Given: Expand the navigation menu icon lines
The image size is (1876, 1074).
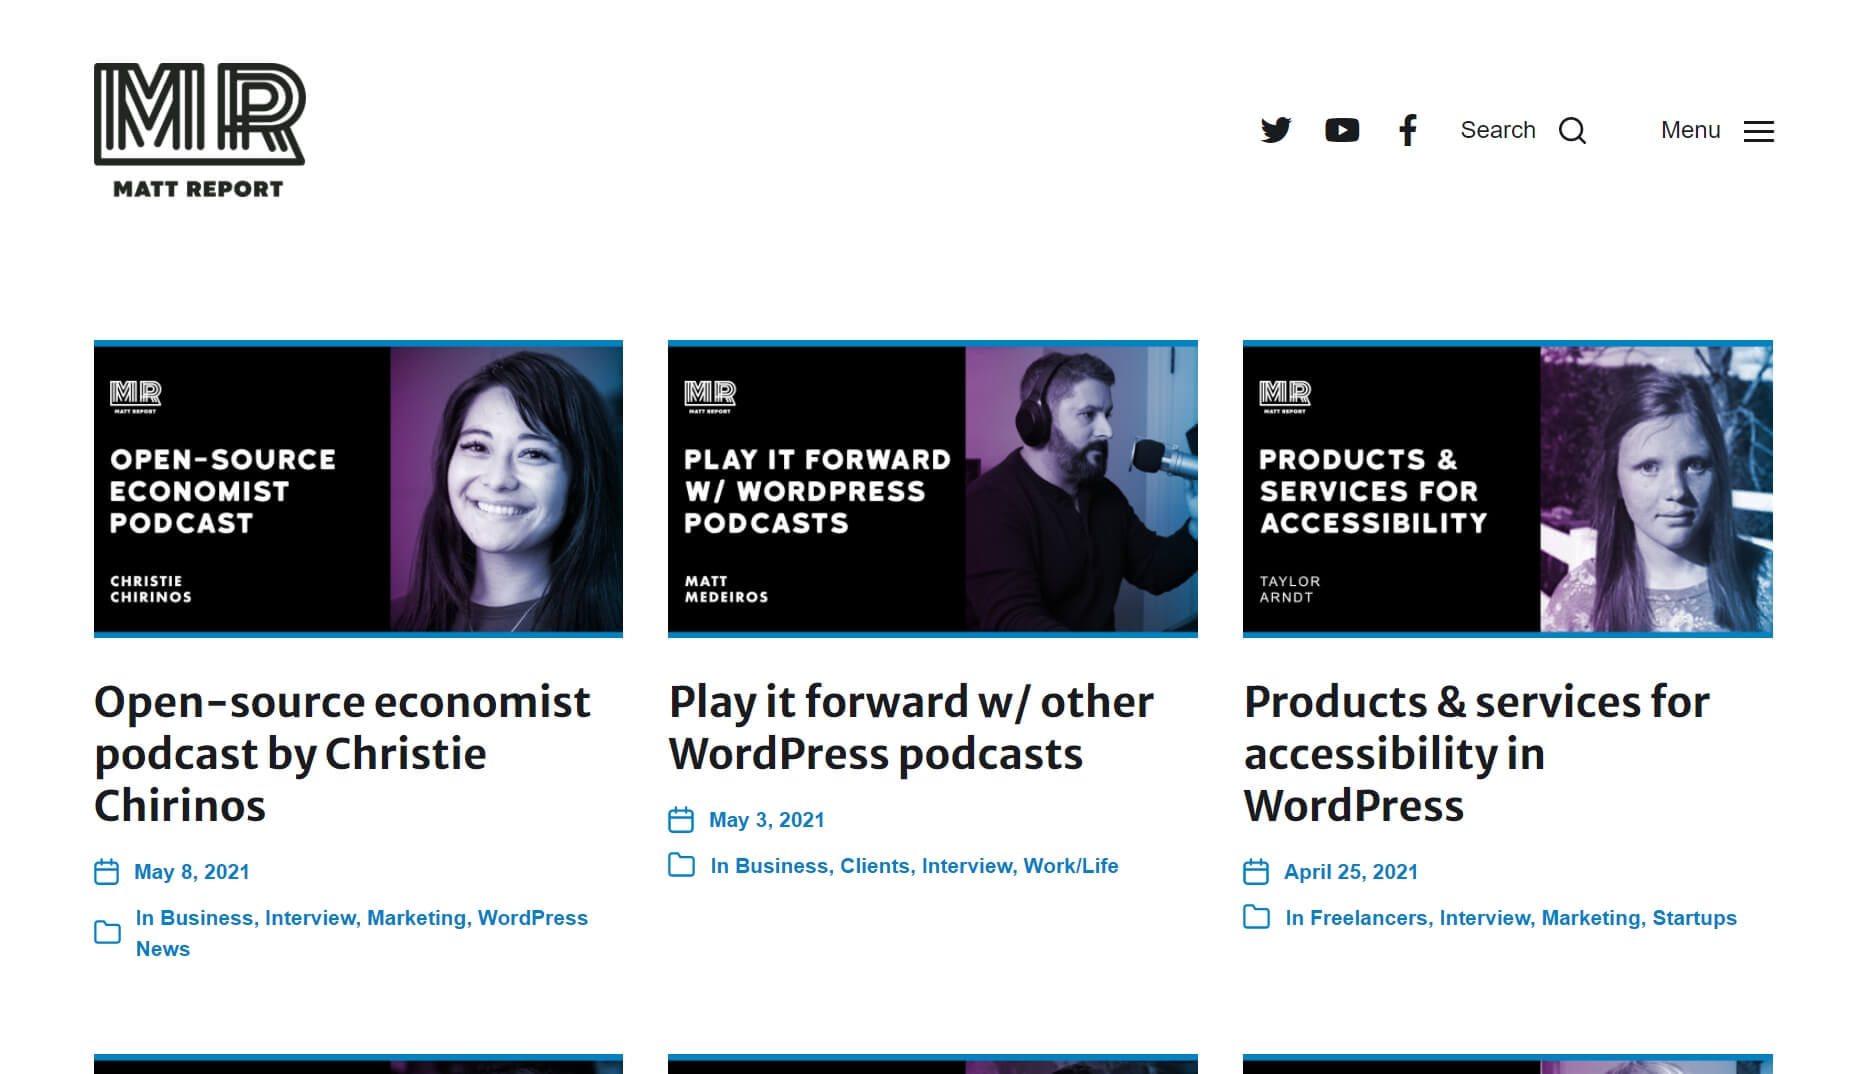Looking at the screenshot, I should click(1758, 131).
